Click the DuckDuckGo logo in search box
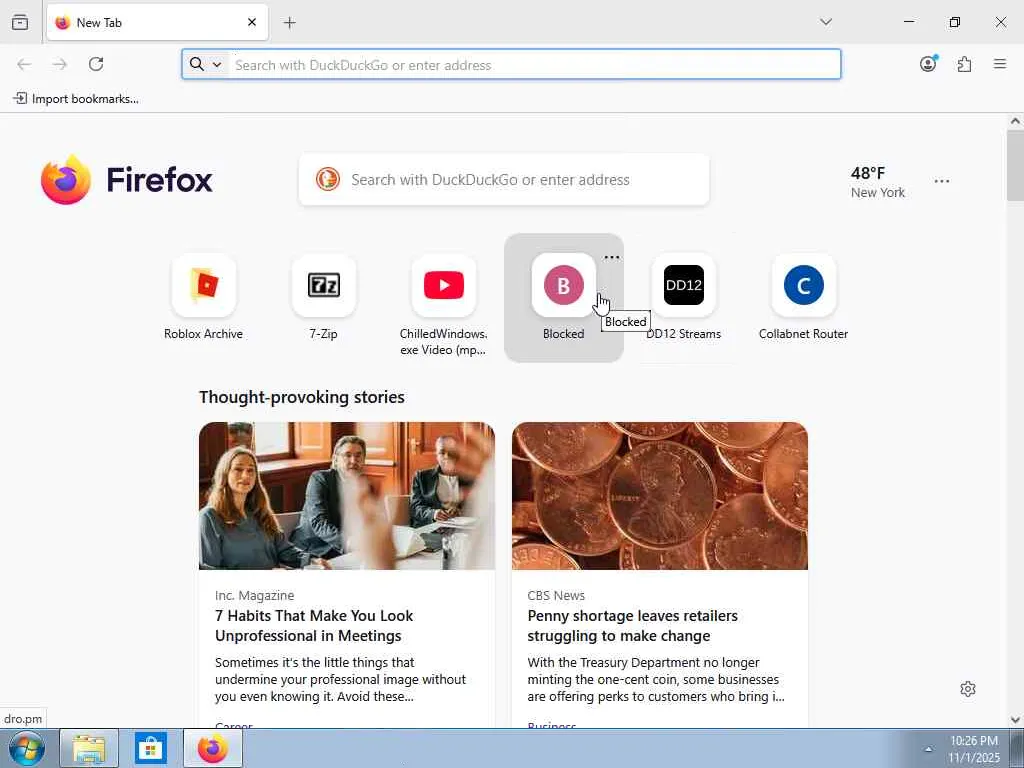Screen dimensions: 1024x768 click(x=328, y=179)
